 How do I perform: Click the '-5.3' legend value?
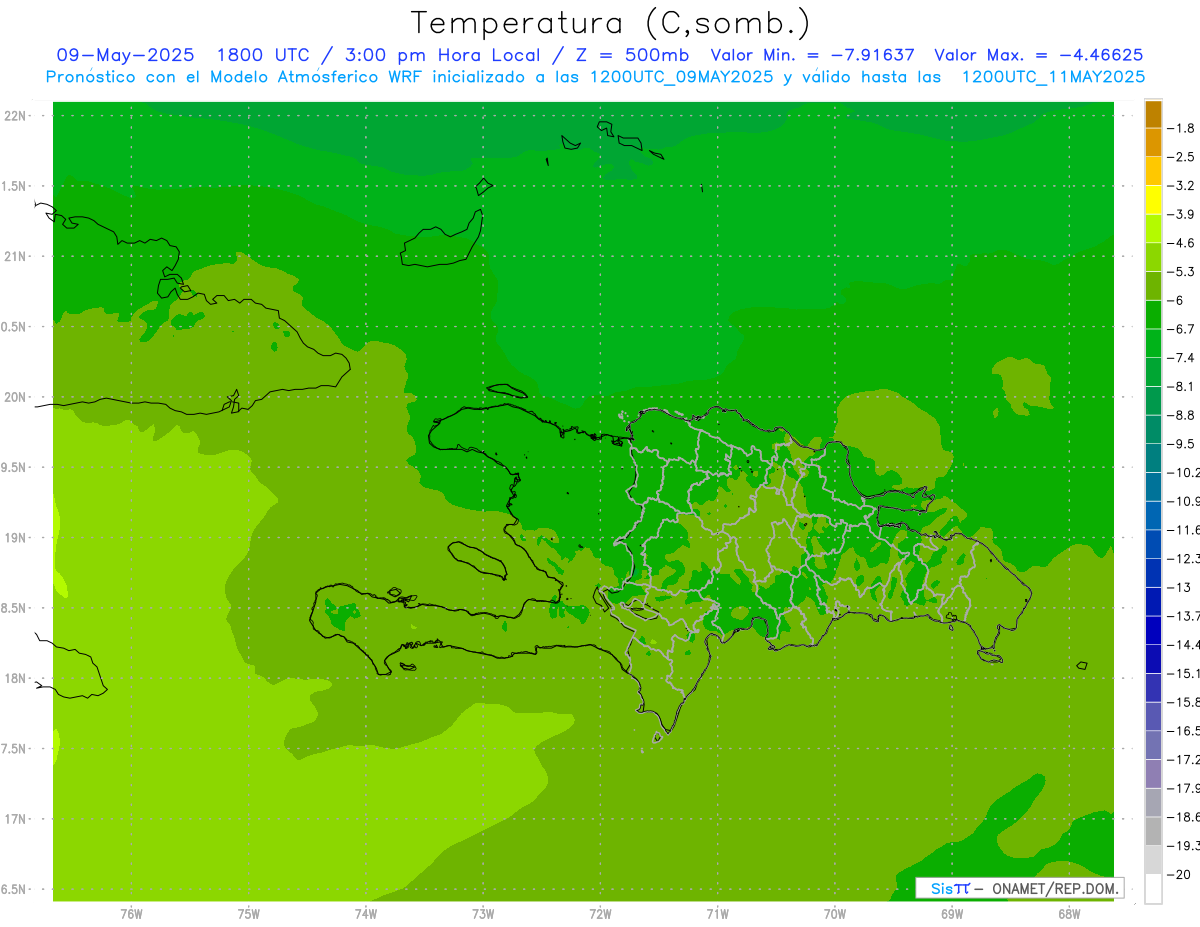click(1181, 272)
